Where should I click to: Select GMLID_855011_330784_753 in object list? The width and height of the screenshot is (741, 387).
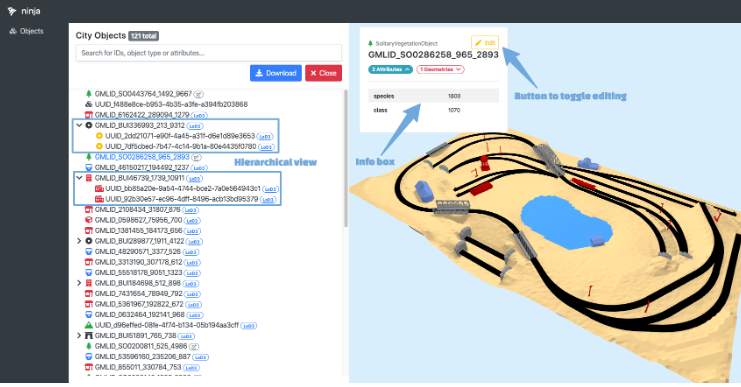(138, 367)
